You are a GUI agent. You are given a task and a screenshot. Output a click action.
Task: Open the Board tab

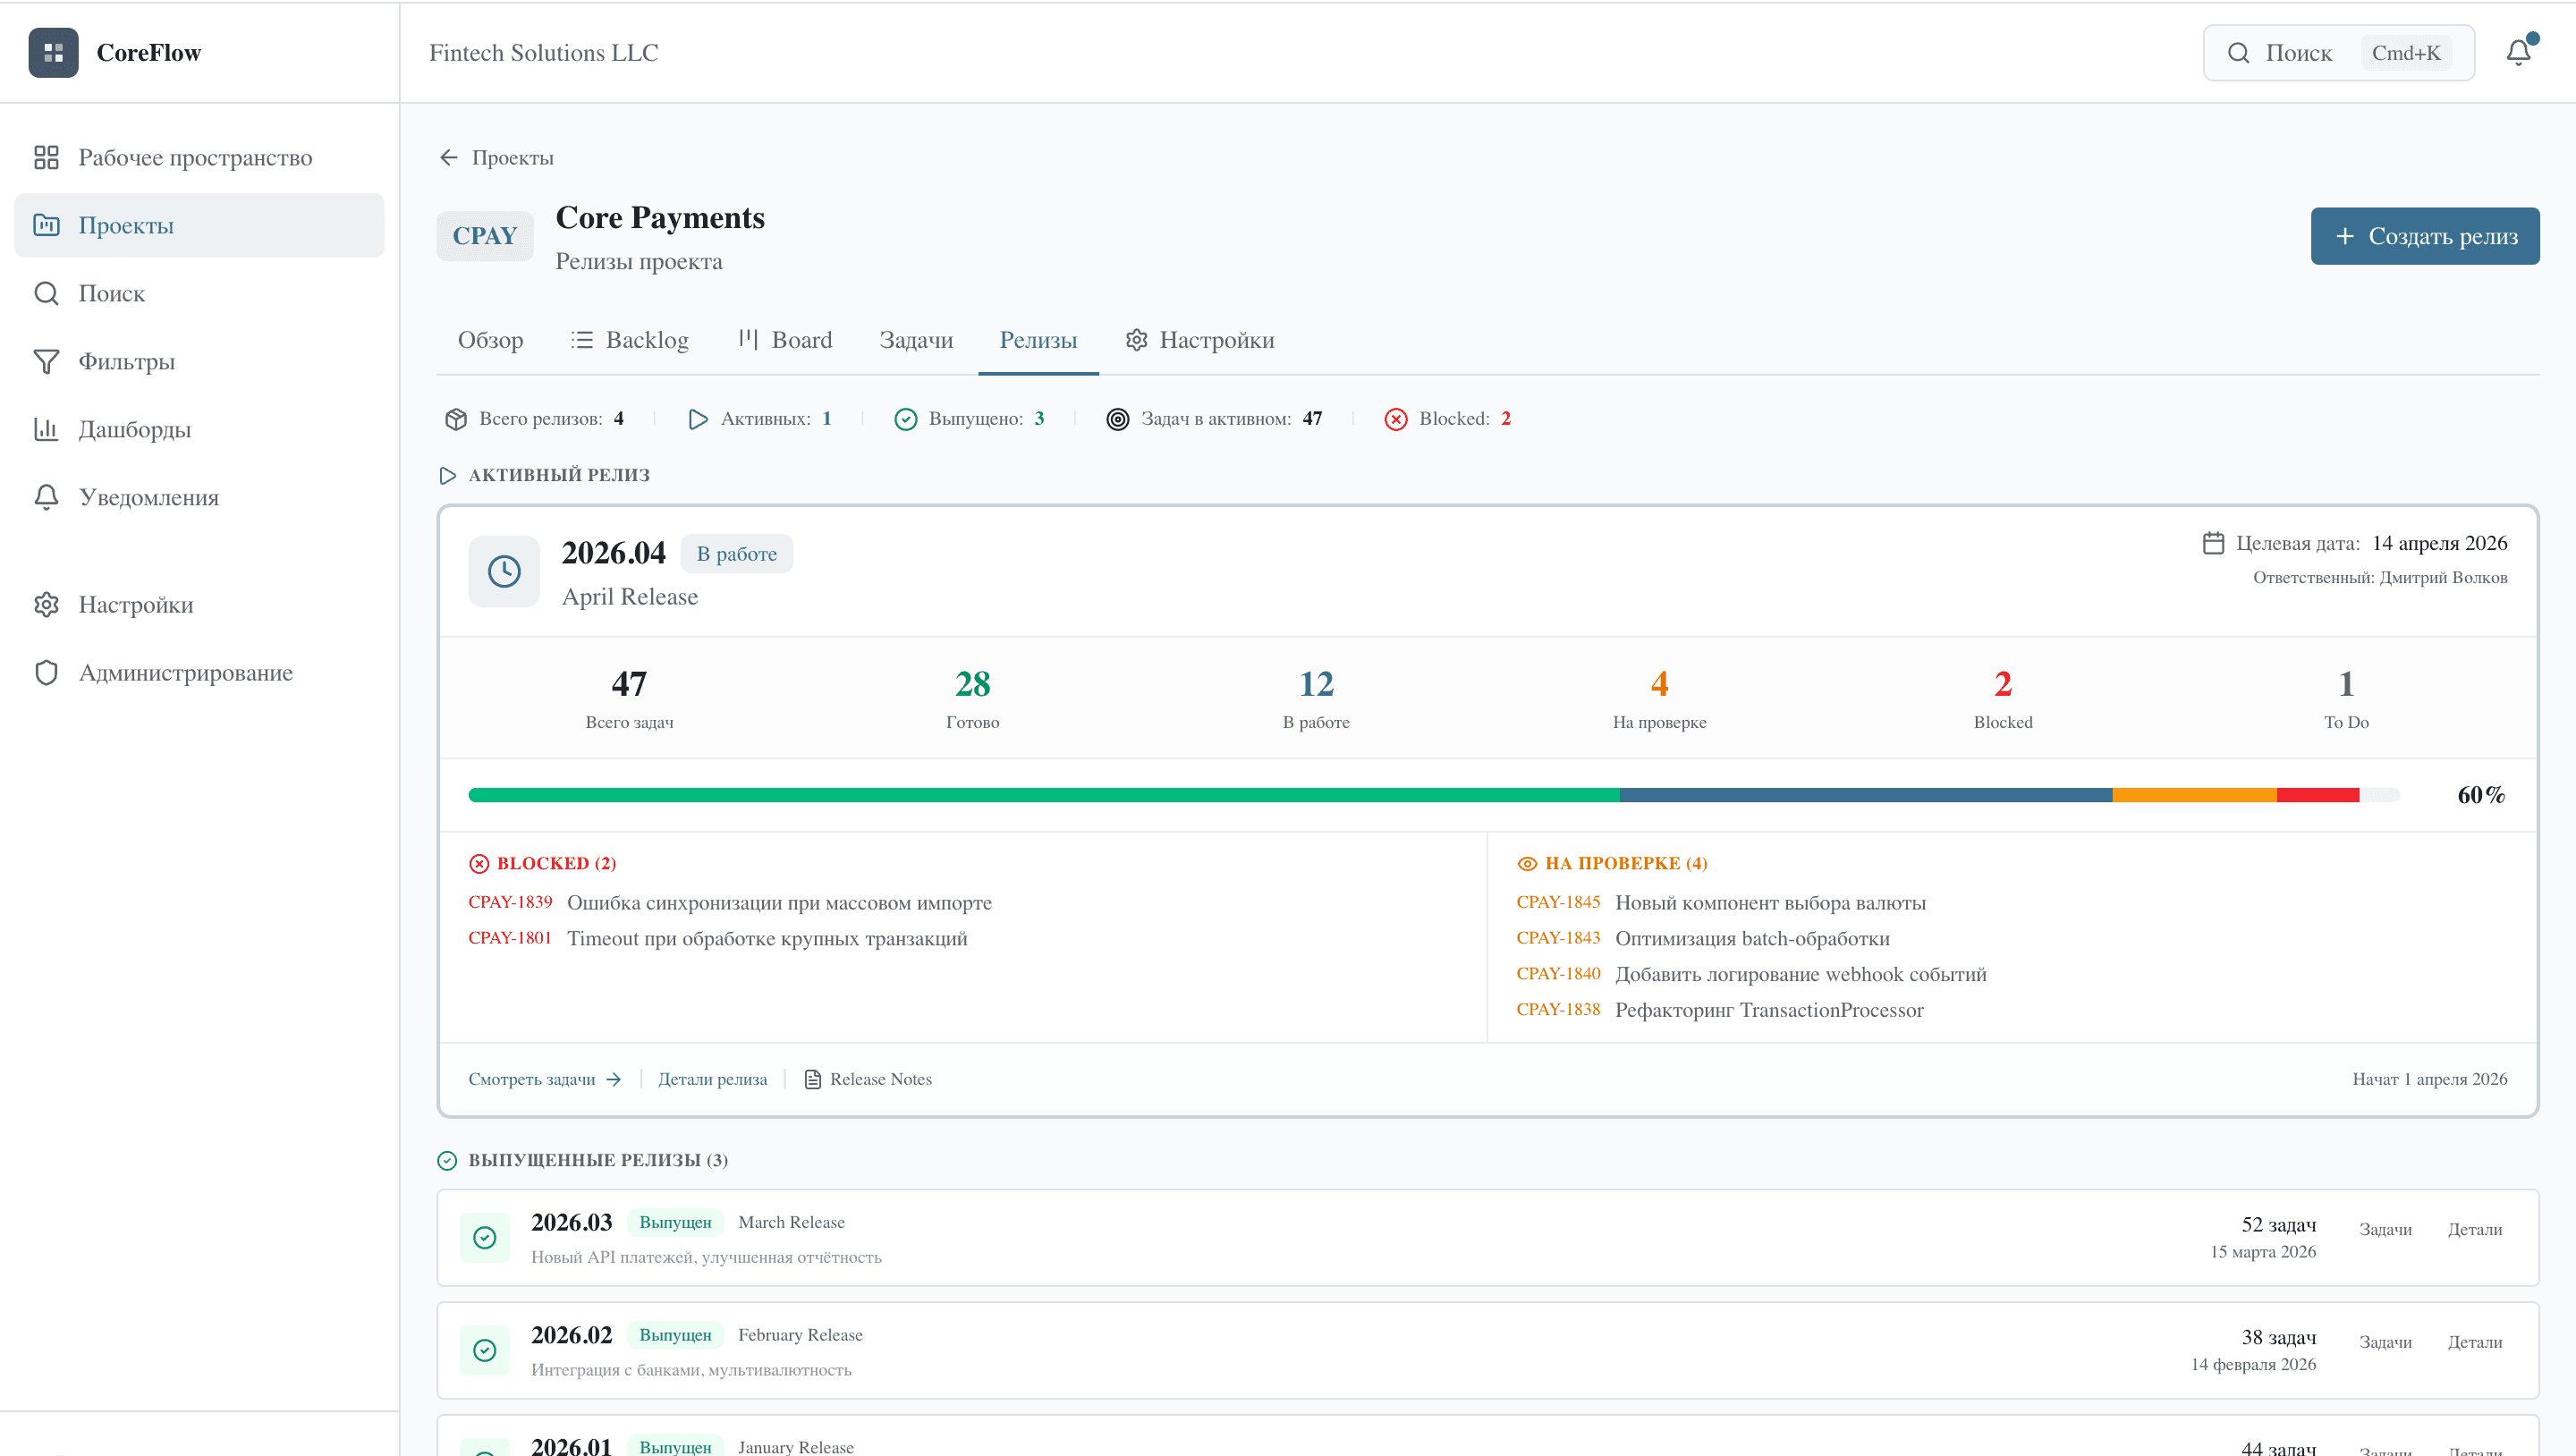pos(802,340)
